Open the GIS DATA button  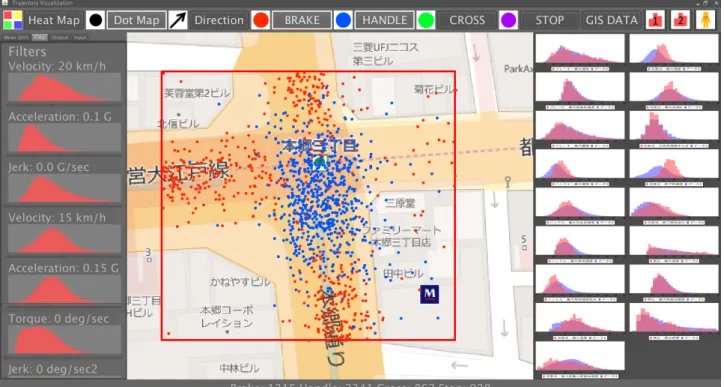611,20
